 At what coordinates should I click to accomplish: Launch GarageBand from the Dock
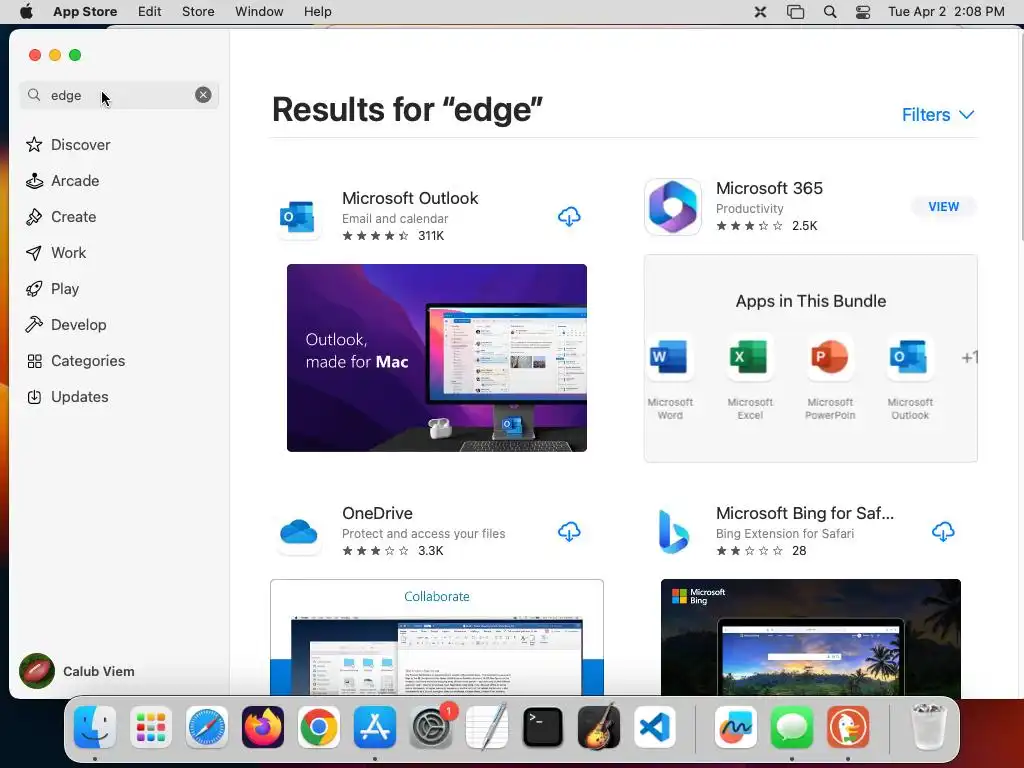[599, 727]
